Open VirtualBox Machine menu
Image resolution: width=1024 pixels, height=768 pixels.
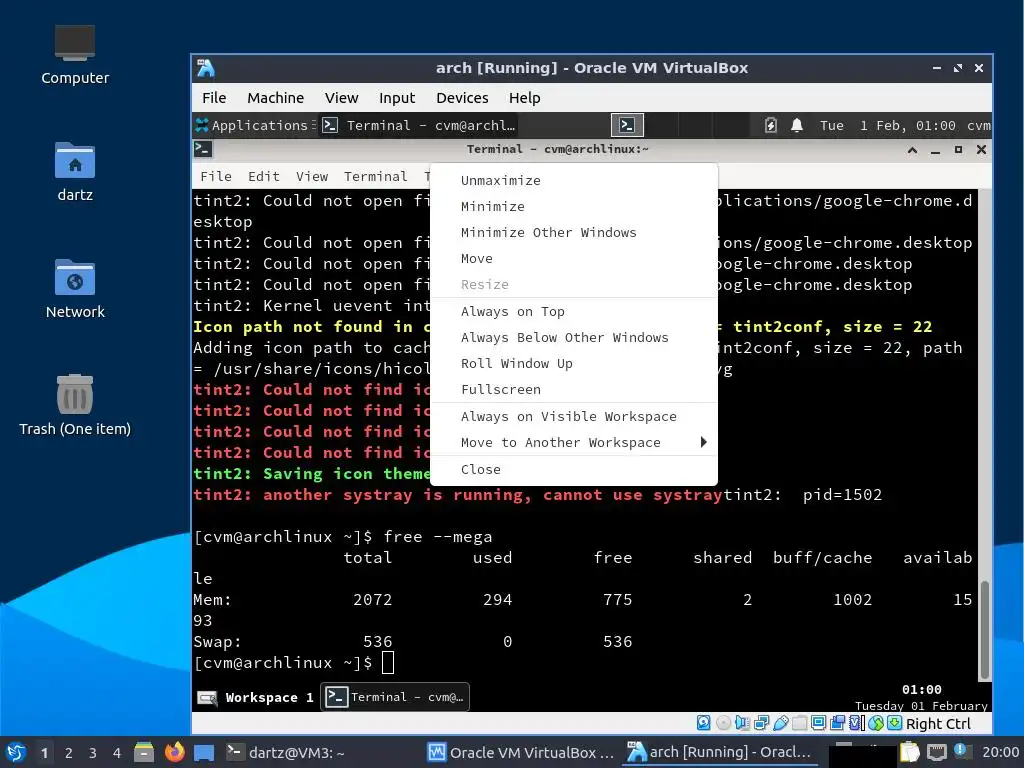coord(275,98)
